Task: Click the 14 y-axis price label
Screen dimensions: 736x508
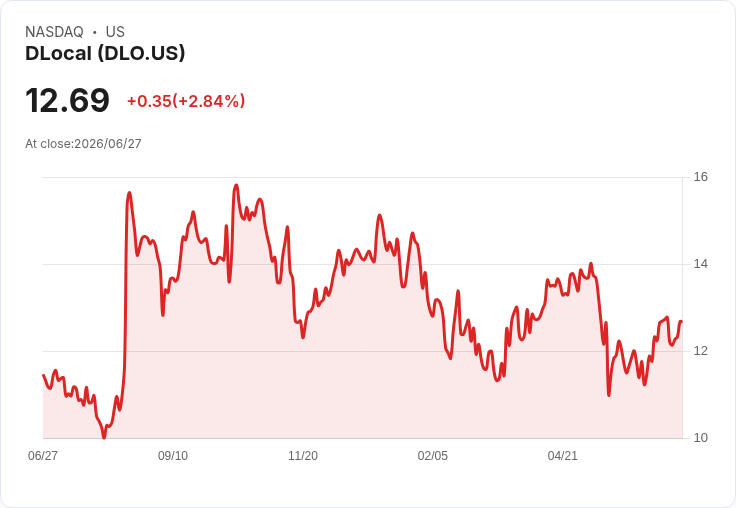Action: tap(700, 264)
